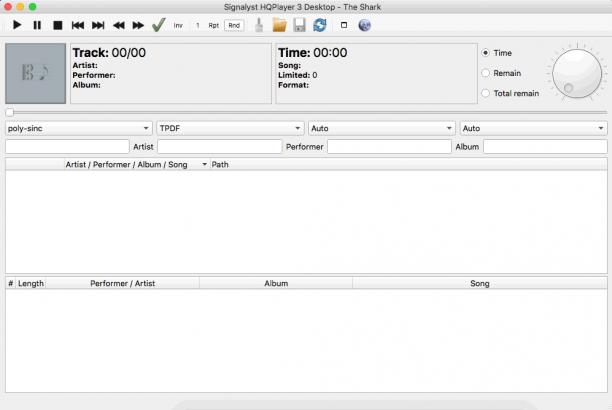612x410 pixels.
Task: Click the Artist filter input field
Action: click(x=219, y=147)
